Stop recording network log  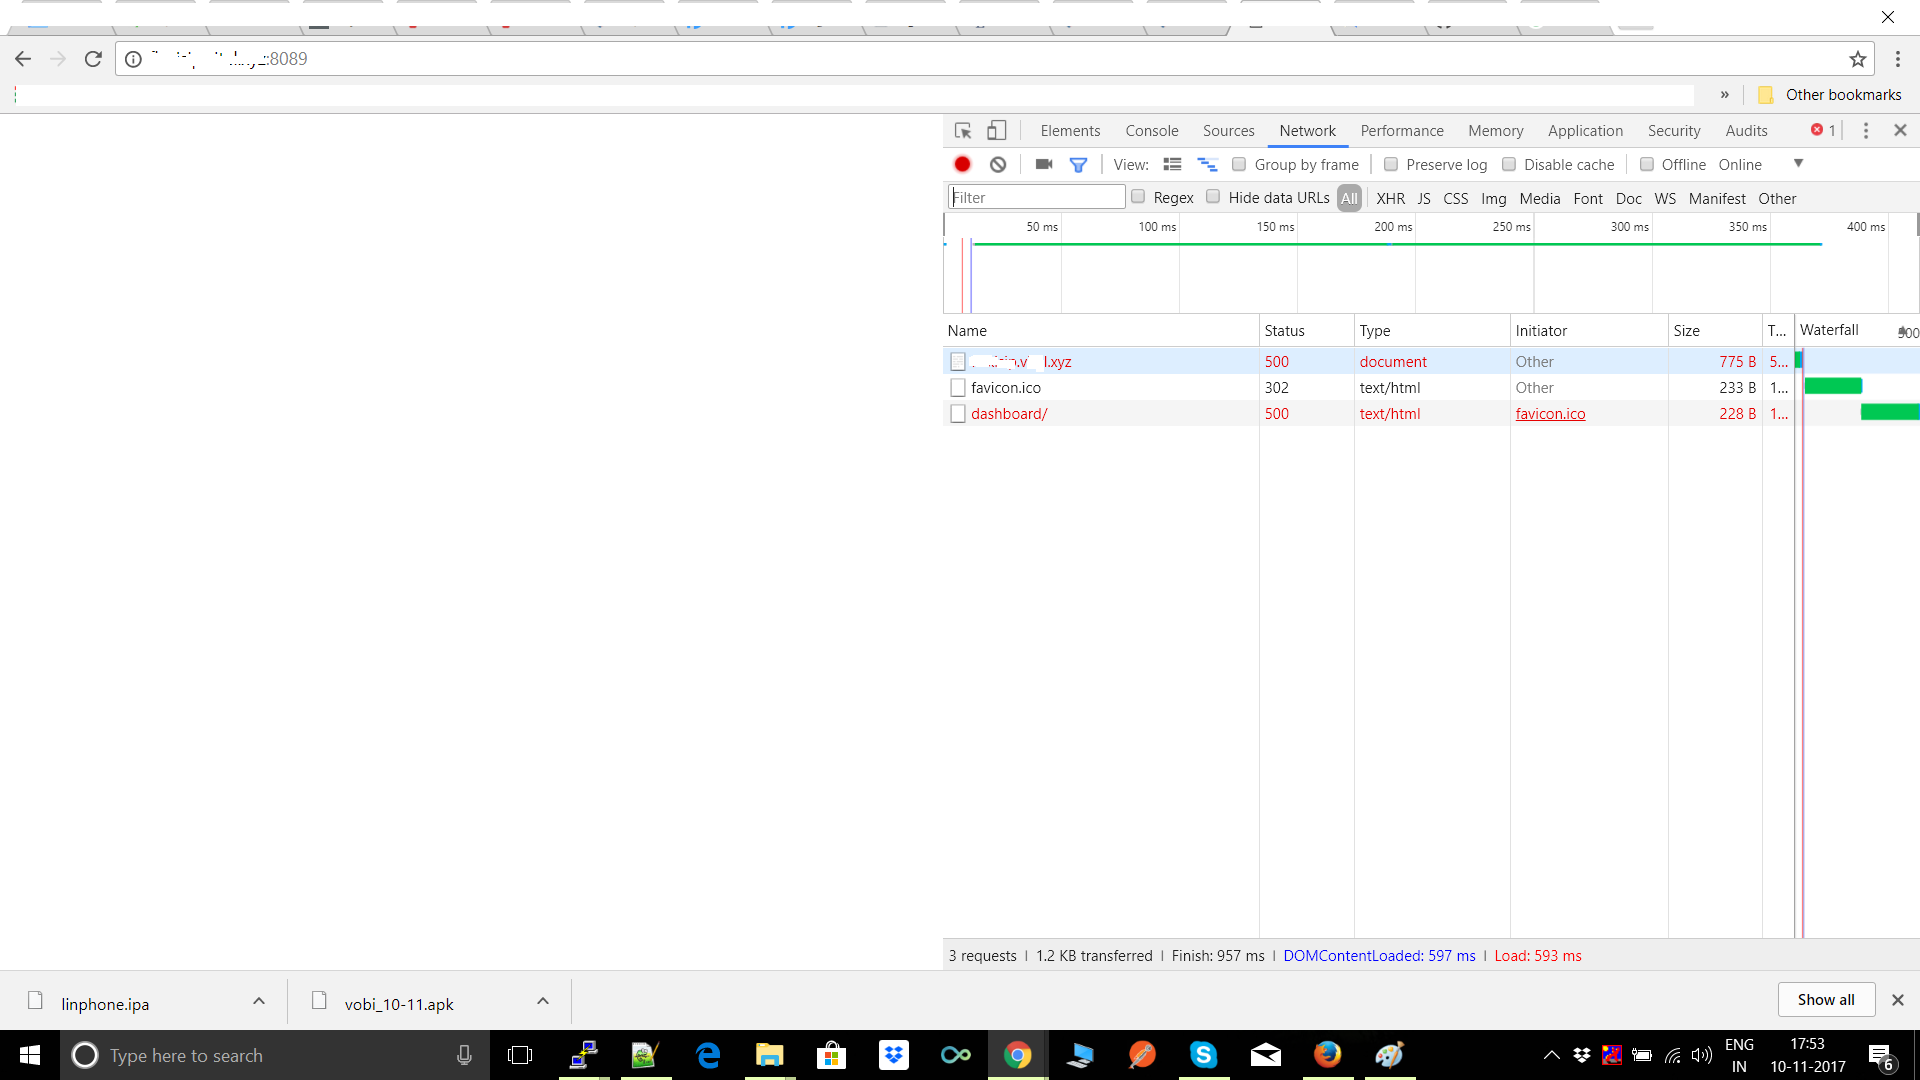tap(962, 165)
